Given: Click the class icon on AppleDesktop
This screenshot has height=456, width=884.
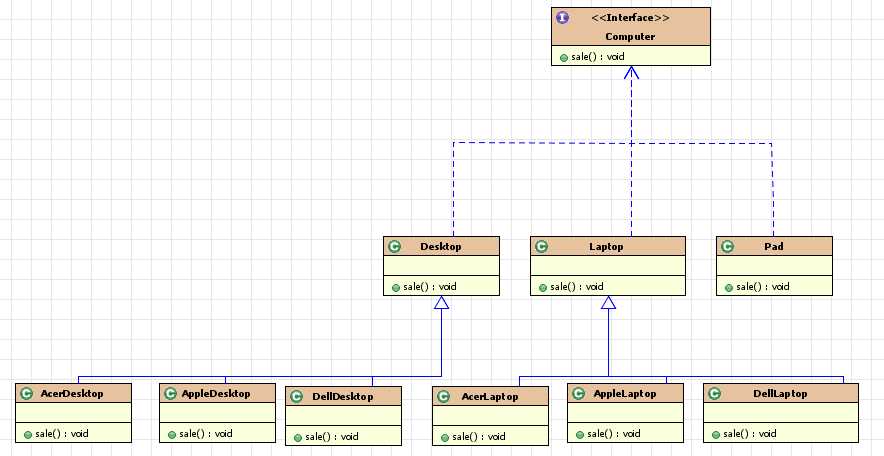Looking at the screenshot, I should pos(170,393).
